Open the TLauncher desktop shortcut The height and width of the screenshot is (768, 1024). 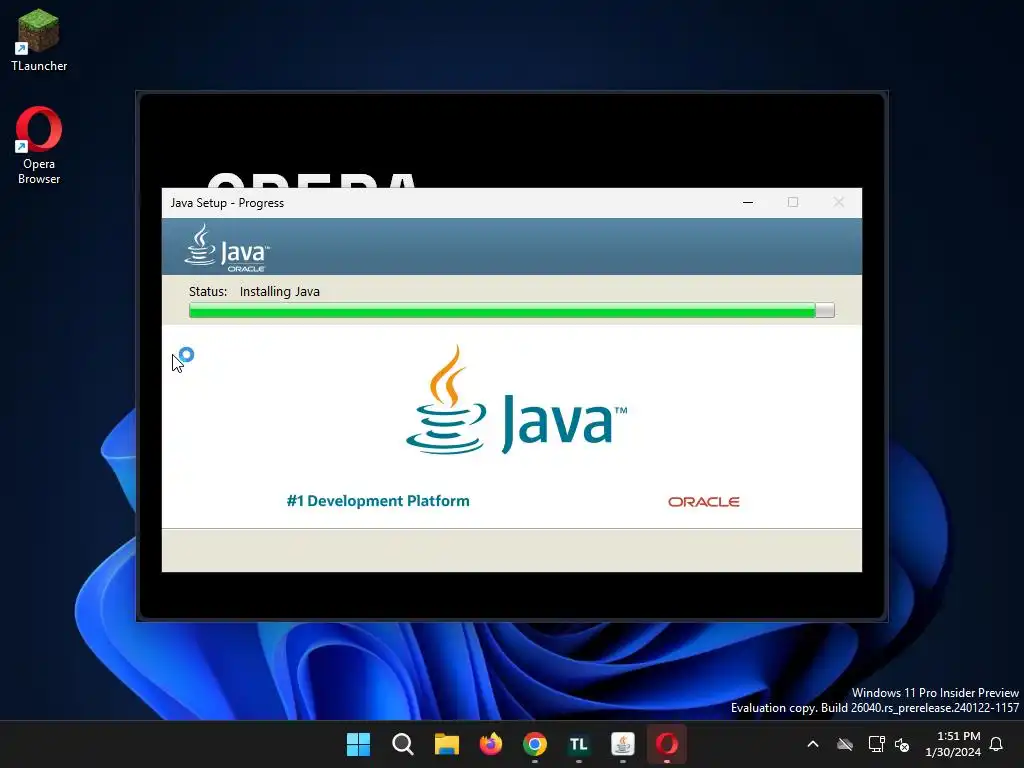point(39,40)
